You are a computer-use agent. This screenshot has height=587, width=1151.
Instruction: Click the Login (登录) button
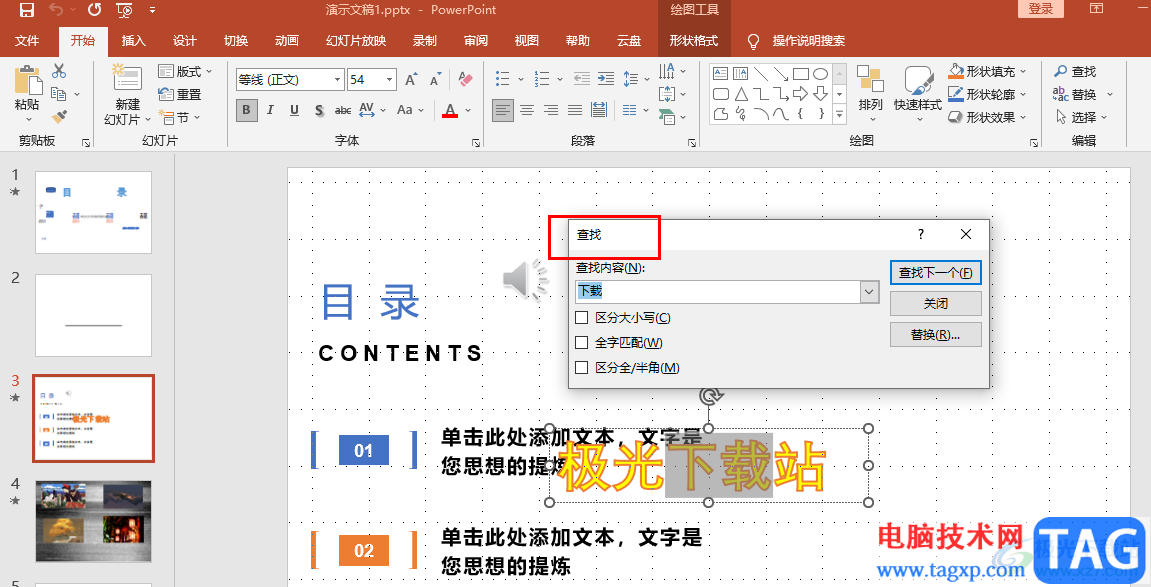(1041, 9)
